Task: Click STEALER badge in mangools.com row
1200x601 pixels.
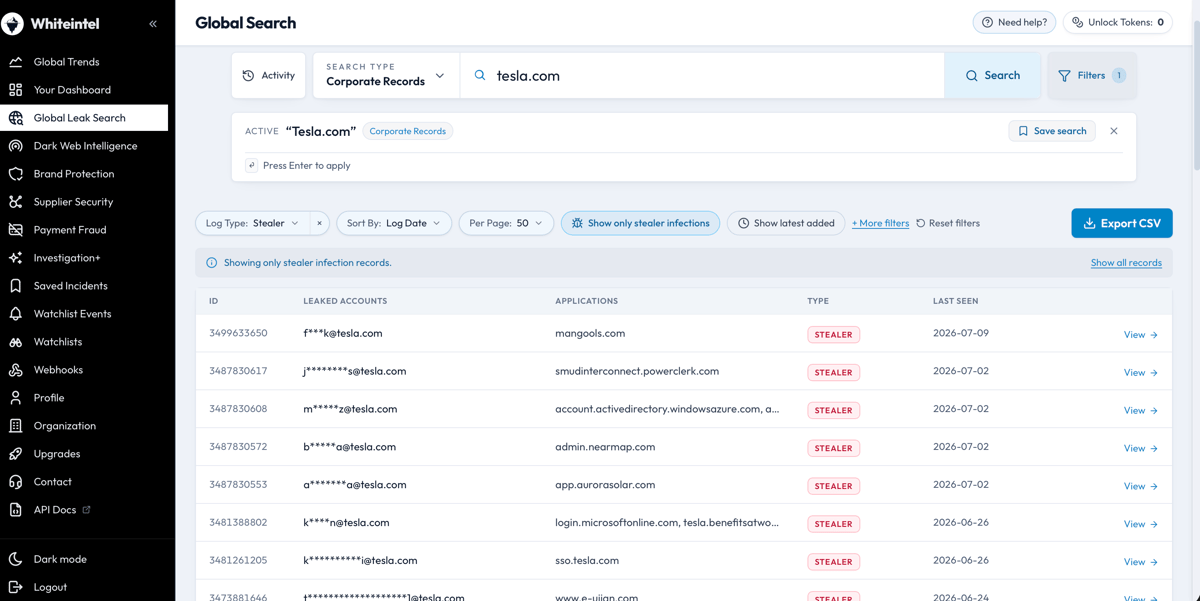Action: (833, 335)
